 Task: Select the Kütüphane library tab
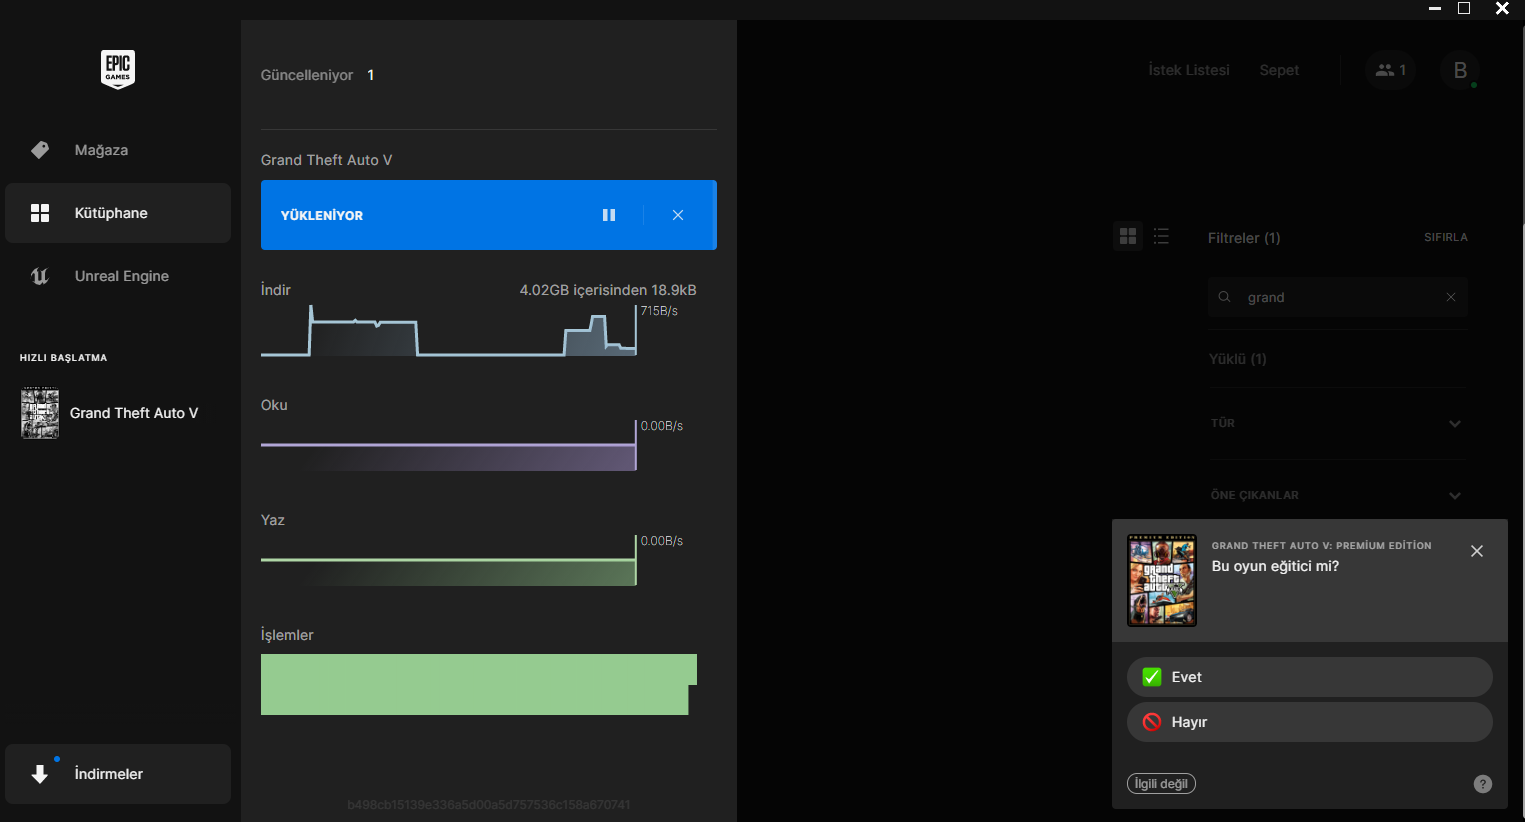(118, 213)
